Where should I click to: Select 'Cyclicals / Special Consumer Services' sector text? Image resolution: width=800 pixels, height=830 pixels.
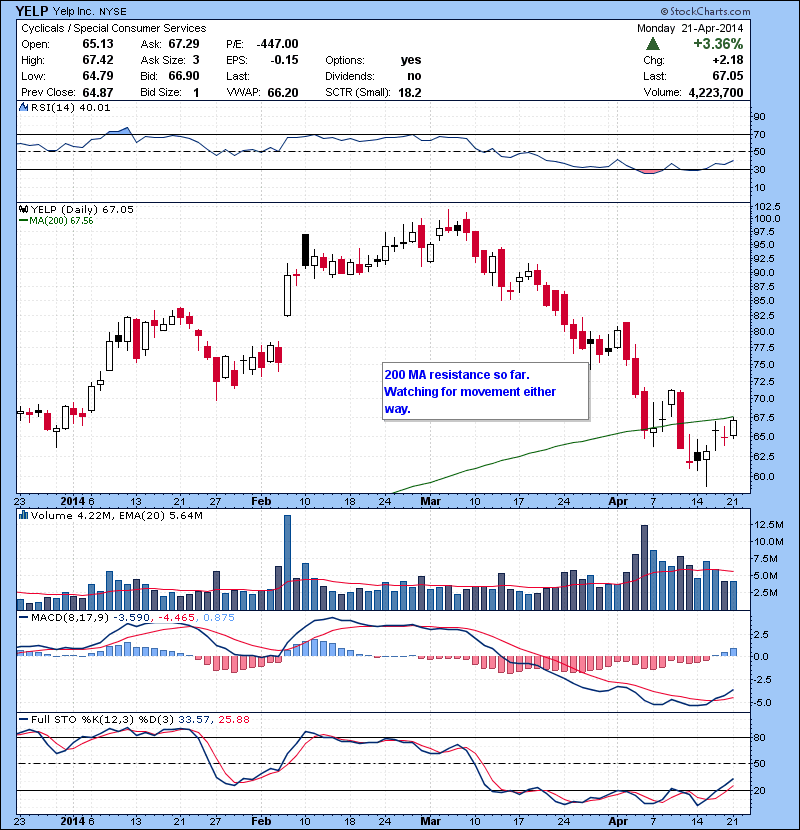[x=113, y=28]
